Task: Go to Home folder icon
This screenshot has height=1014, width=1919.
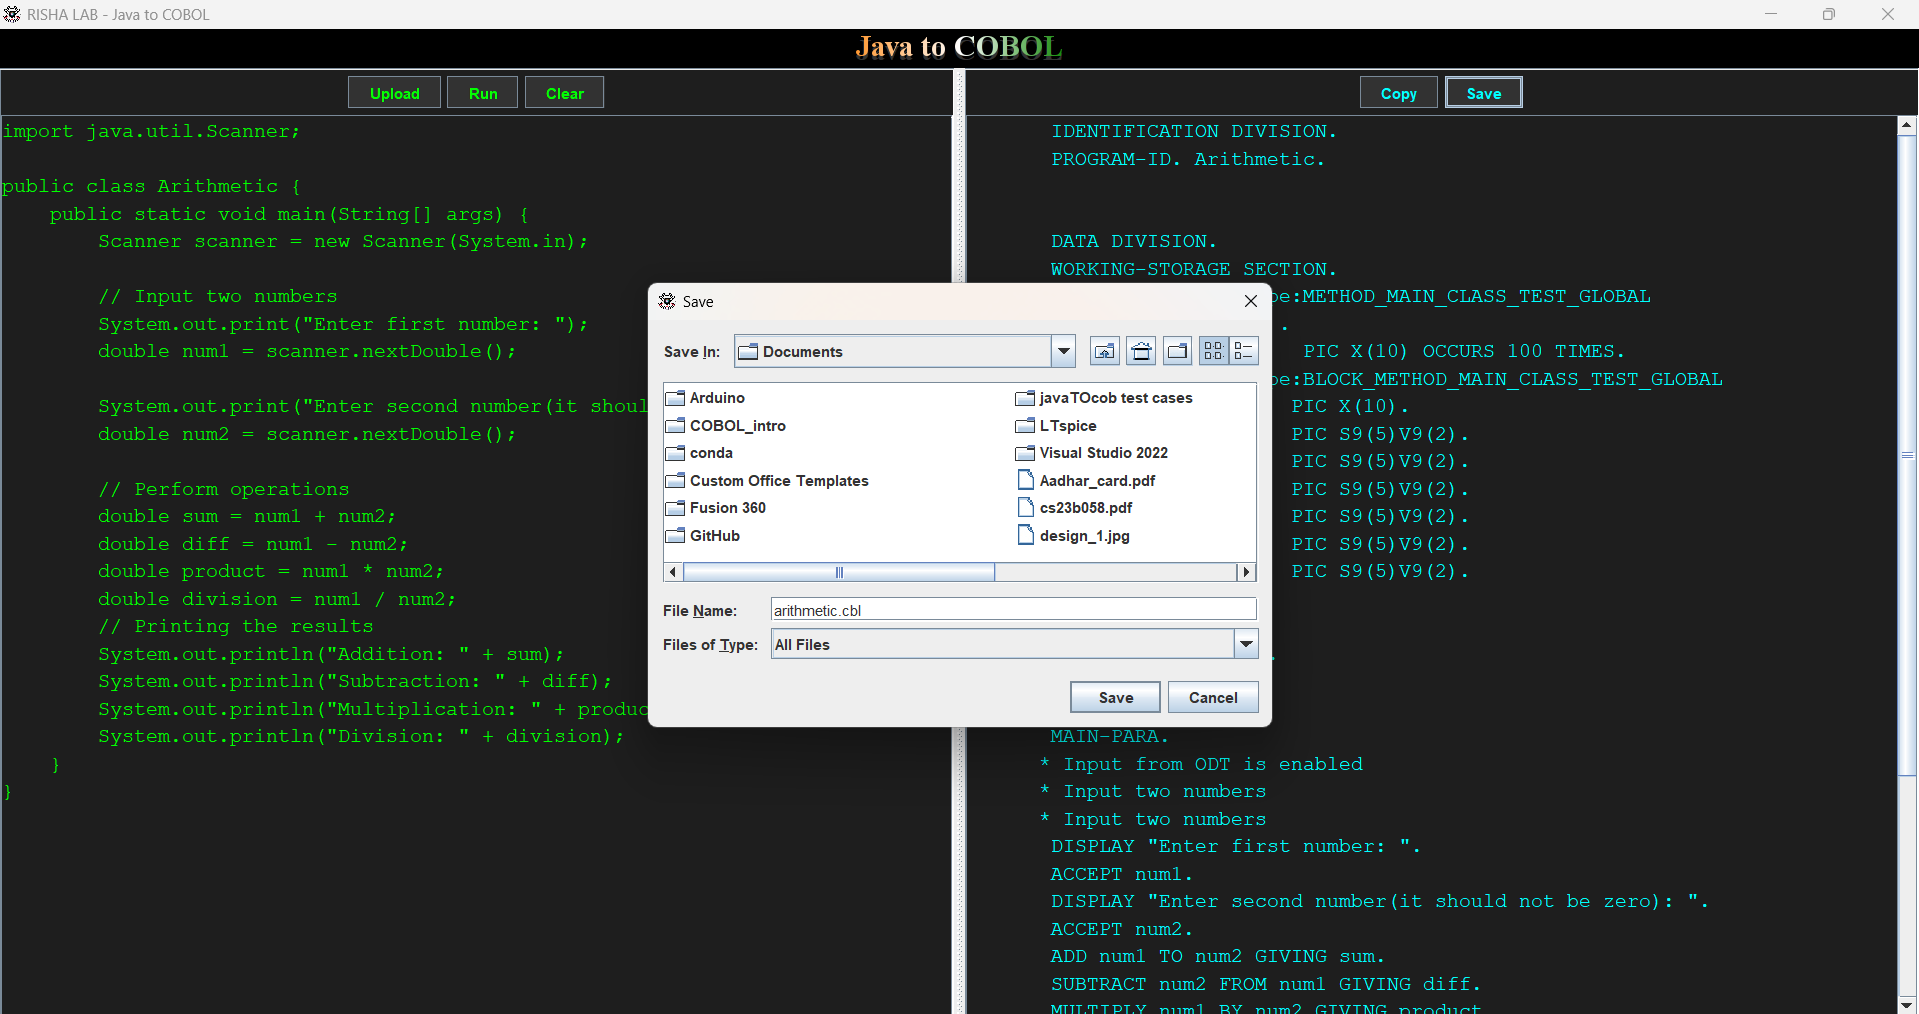Action: pyautogui.click(x=1141, y=351)
